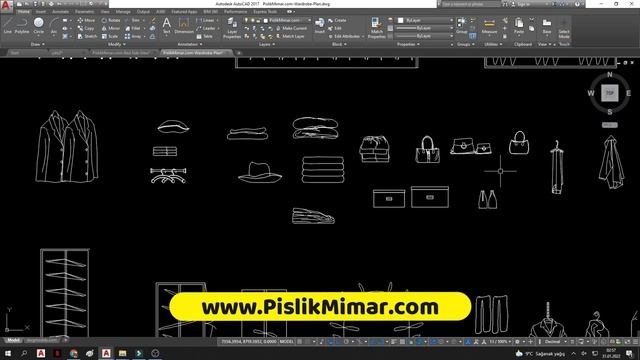Click the Stretch tool
Viewport: 640px width, 360px height.
click(x=87, y=36)
